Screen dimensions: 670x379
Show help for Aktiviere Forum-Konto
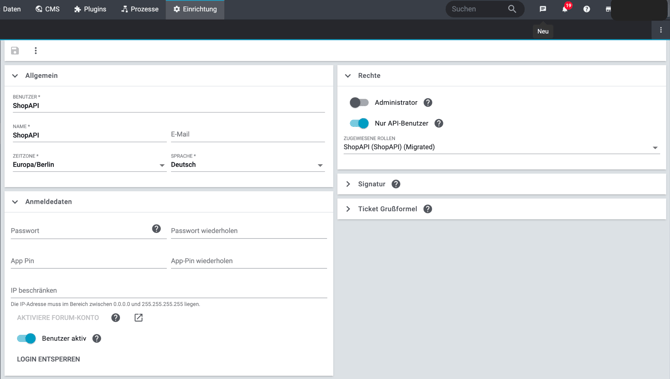pyautogui.click(x=115, y=318)
